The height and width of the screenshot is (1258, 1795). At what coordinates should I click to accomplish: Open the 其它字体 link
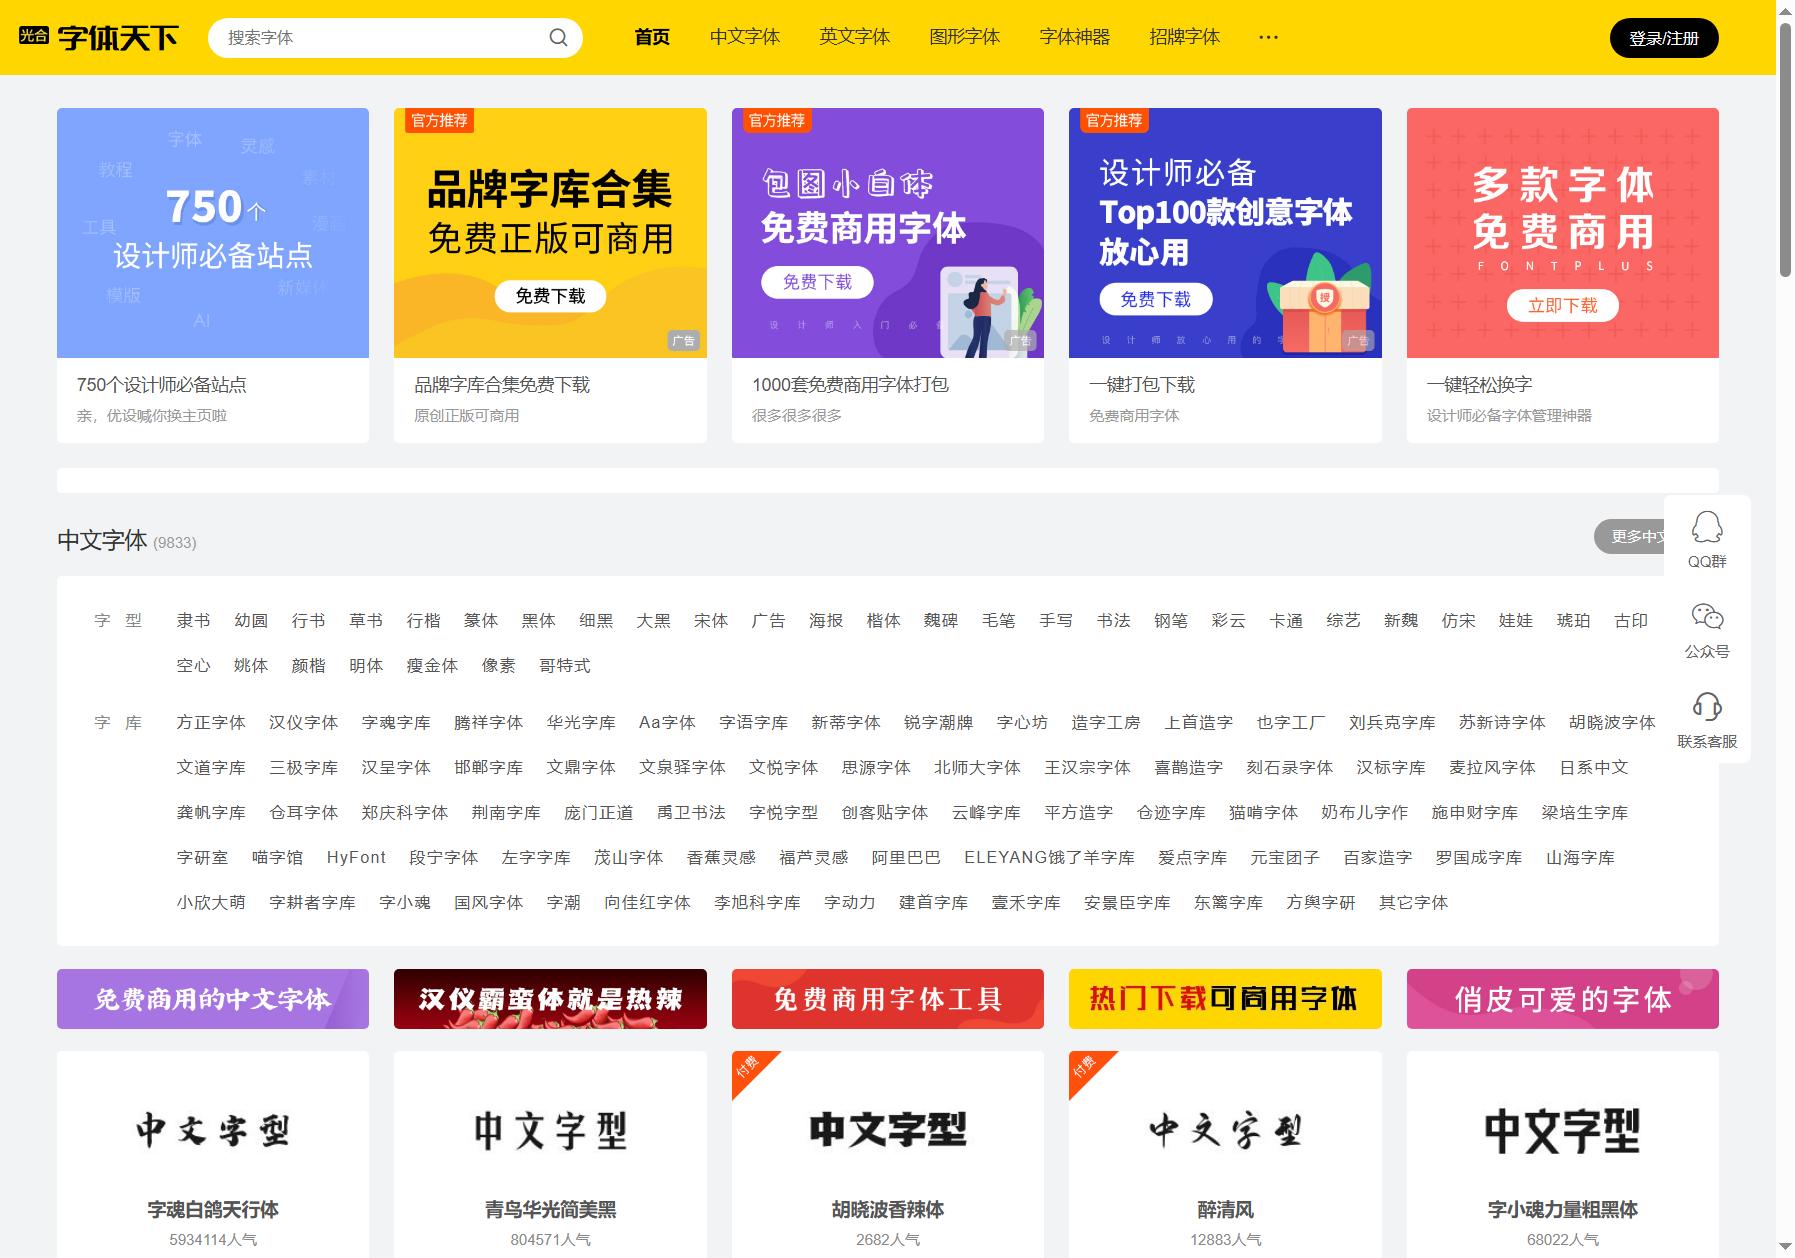(1413, 903)
